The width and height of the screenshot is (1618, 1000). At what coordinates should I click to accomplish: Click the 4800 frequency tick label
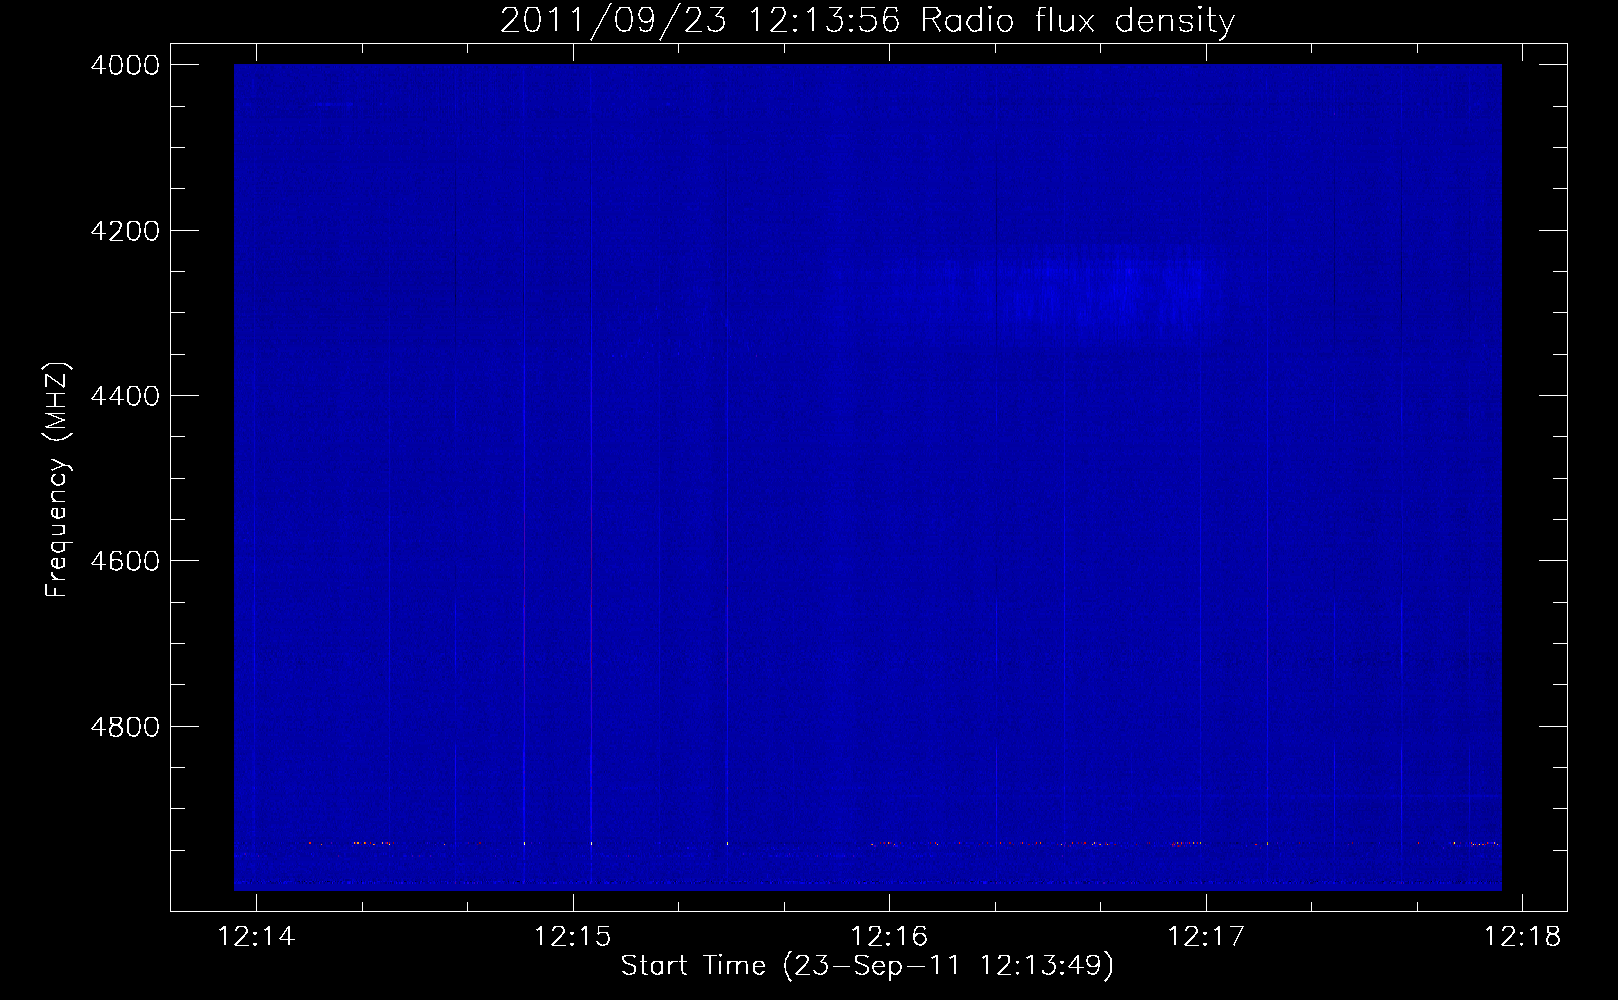click(x=125, y=726)
